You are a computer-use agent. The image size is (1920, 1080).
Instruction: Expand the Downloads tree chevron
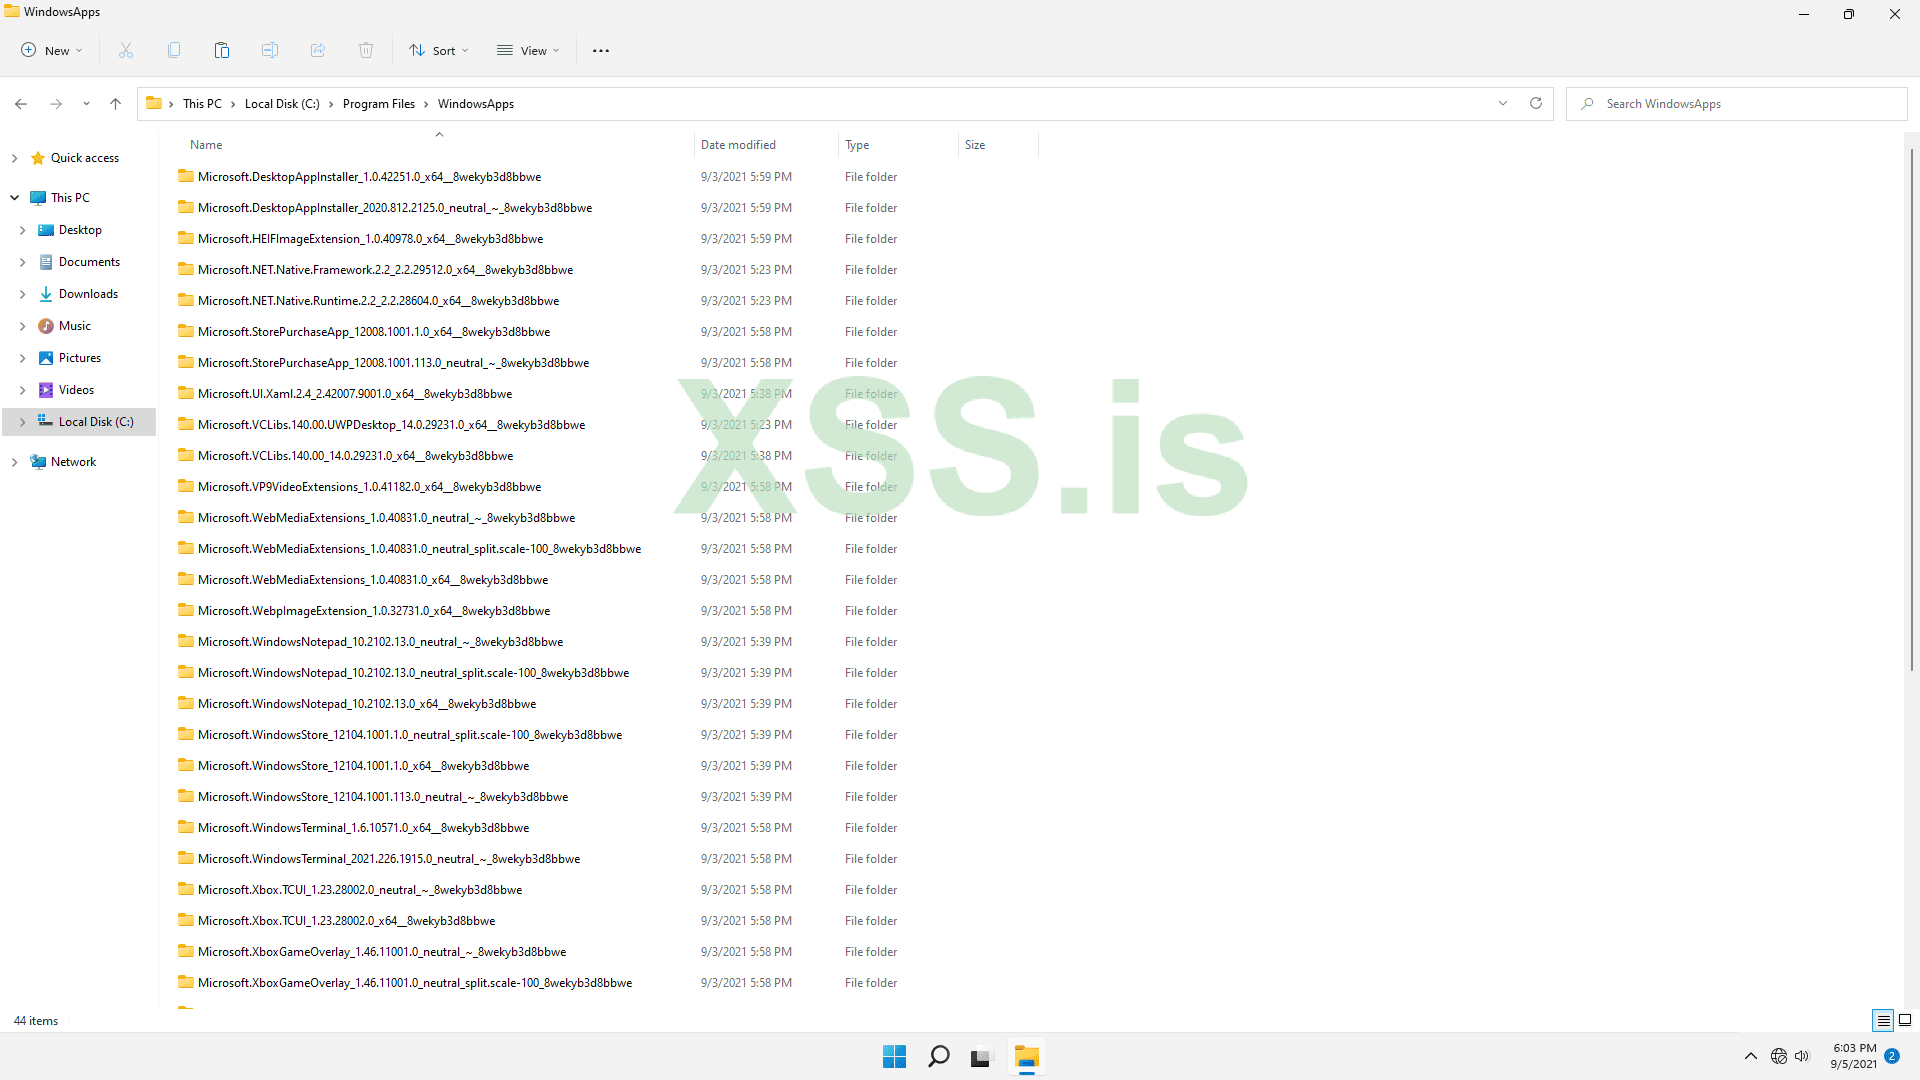click(x=22, y=294)
